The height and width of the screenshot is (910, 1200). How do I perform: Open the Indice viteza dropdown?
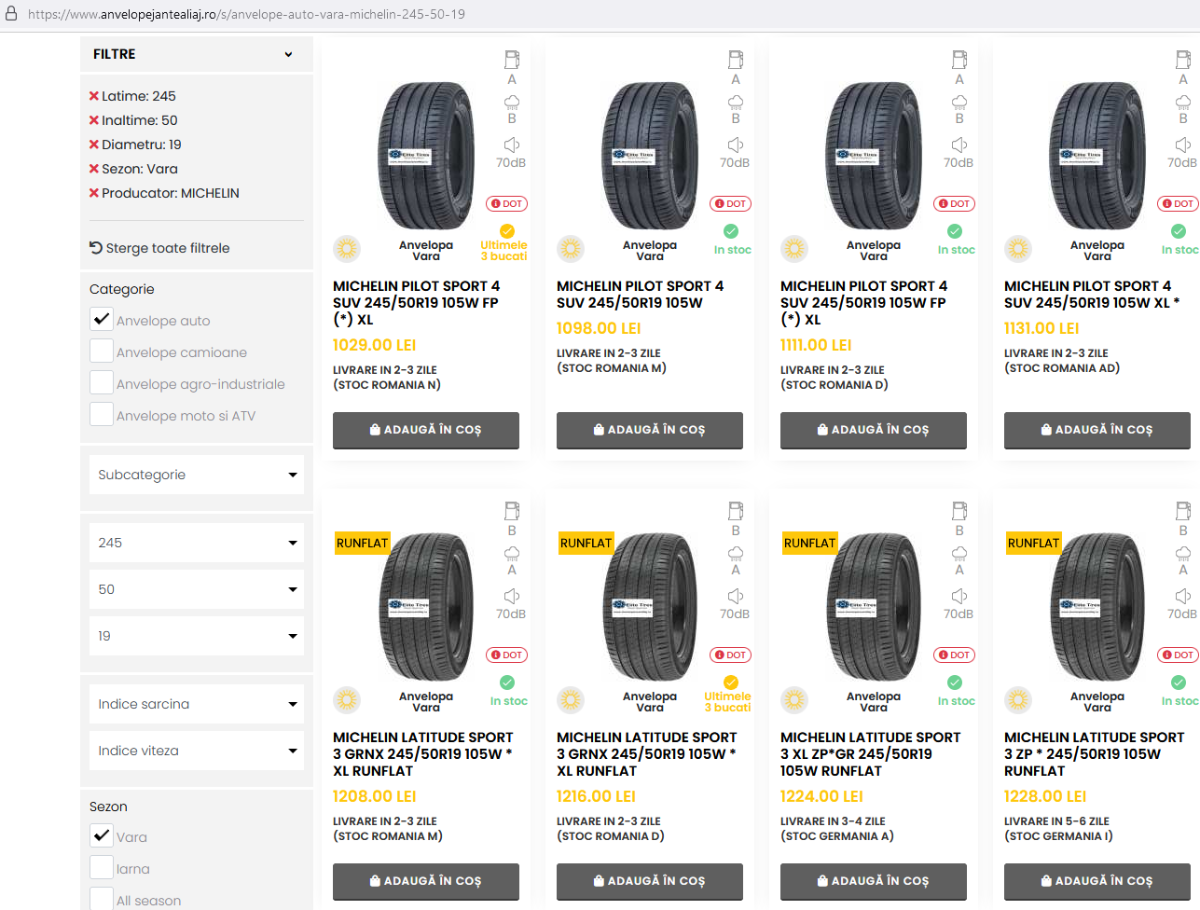196,751
